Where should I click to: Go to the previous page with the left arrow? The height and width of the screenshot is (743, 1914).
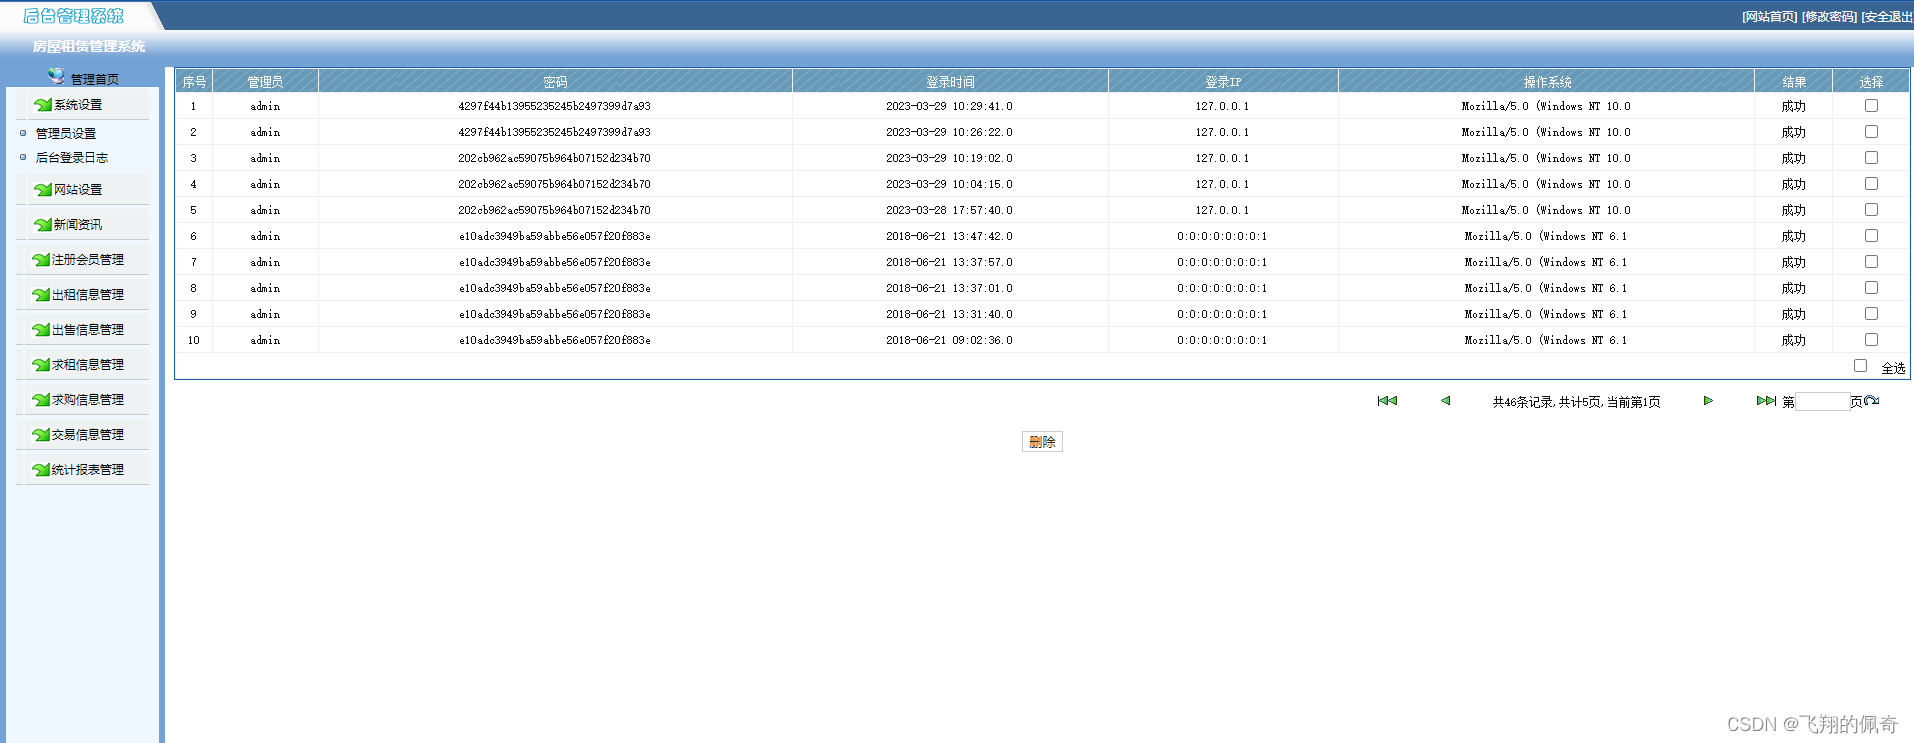pos(1445,401)
